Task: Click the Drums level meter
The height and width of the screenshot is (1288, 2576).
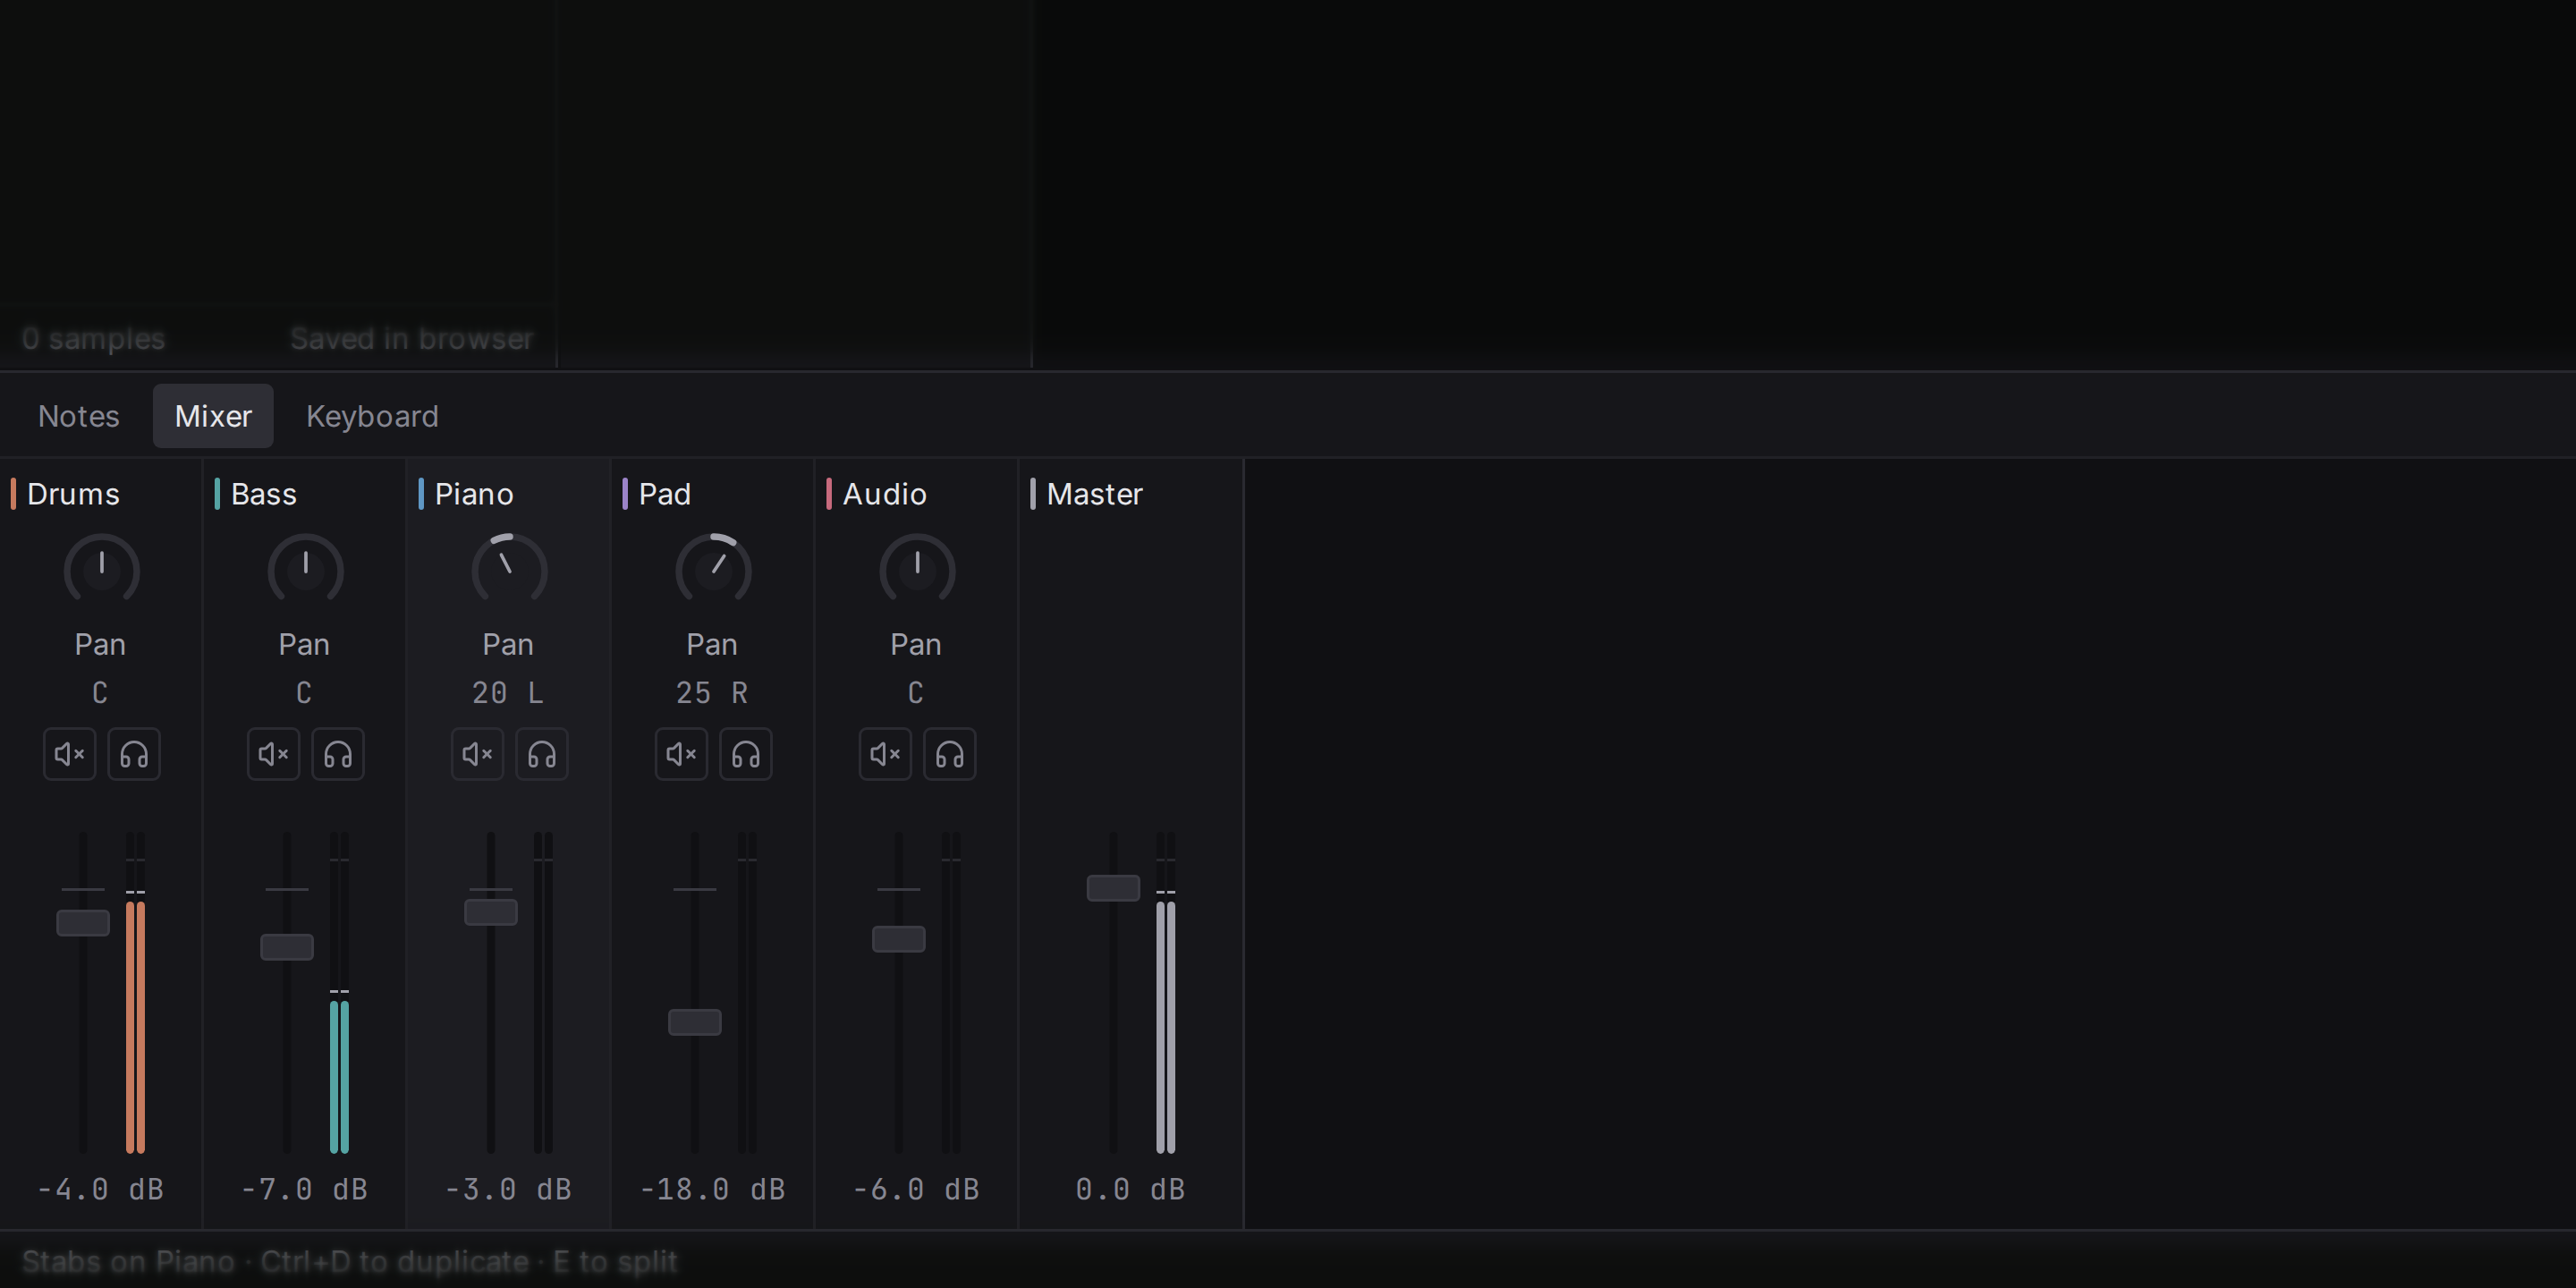Action: point(136,993)
